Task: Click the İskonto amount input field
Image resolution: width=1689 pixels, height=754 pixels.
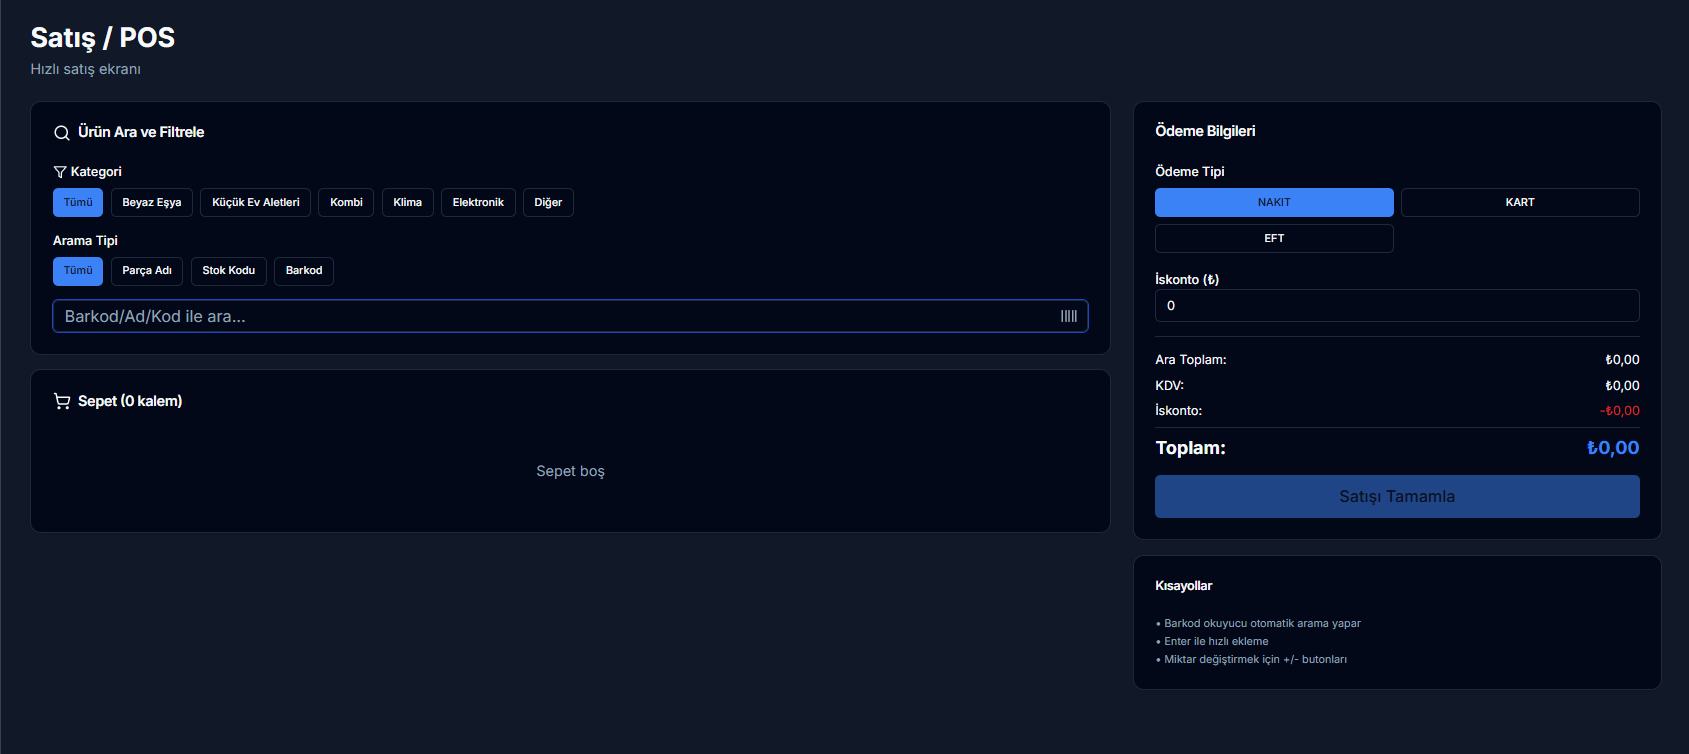Action: [x=1397, y=306]
